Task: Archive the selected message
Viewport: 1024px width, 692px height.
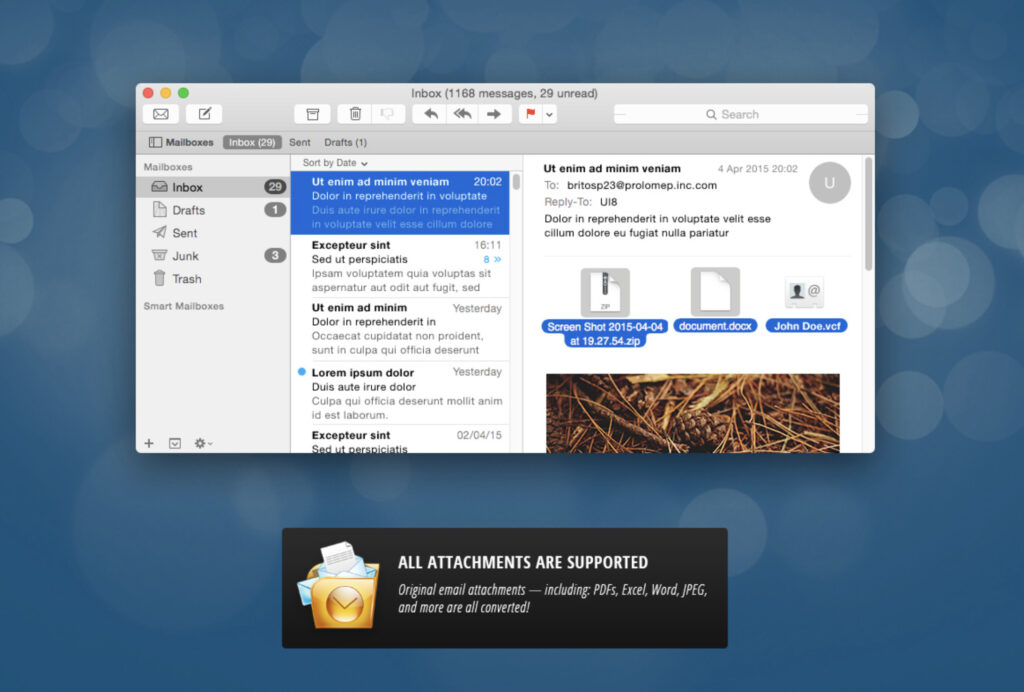Action: pyautogui.click(x=312, y=114)
